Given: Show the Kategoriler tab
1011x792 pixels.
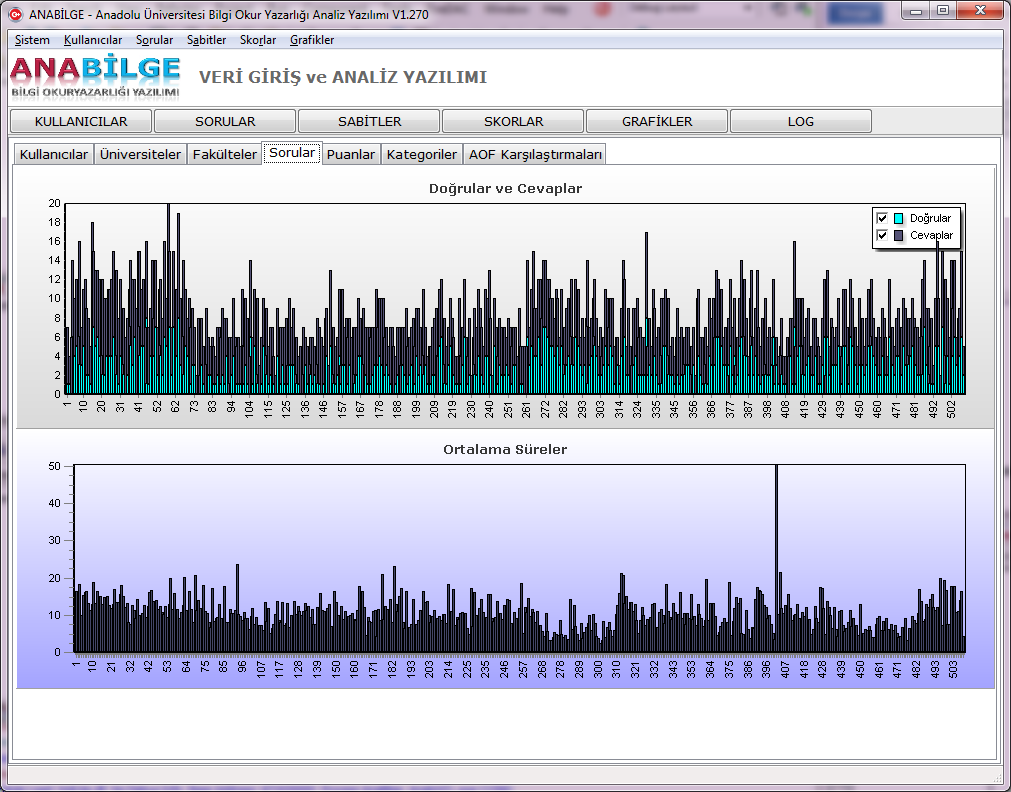Looking at the screenshot, I should pos(422,154).
